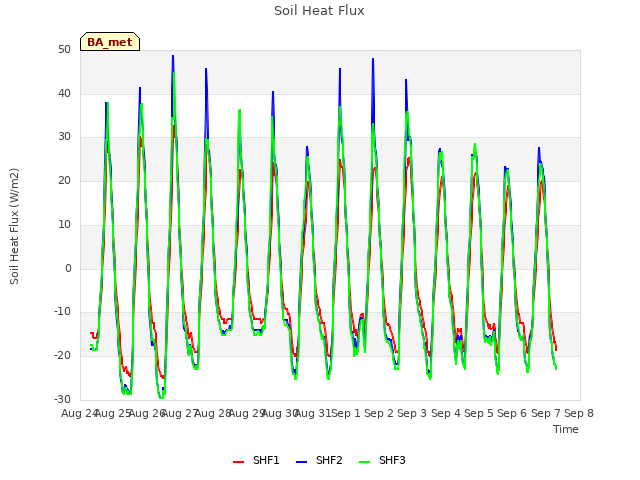The width and height of the screenshot is (640, 480).
Task: Click the blue SHF2 peak near Sep 2
Action: tap(373, 59)
